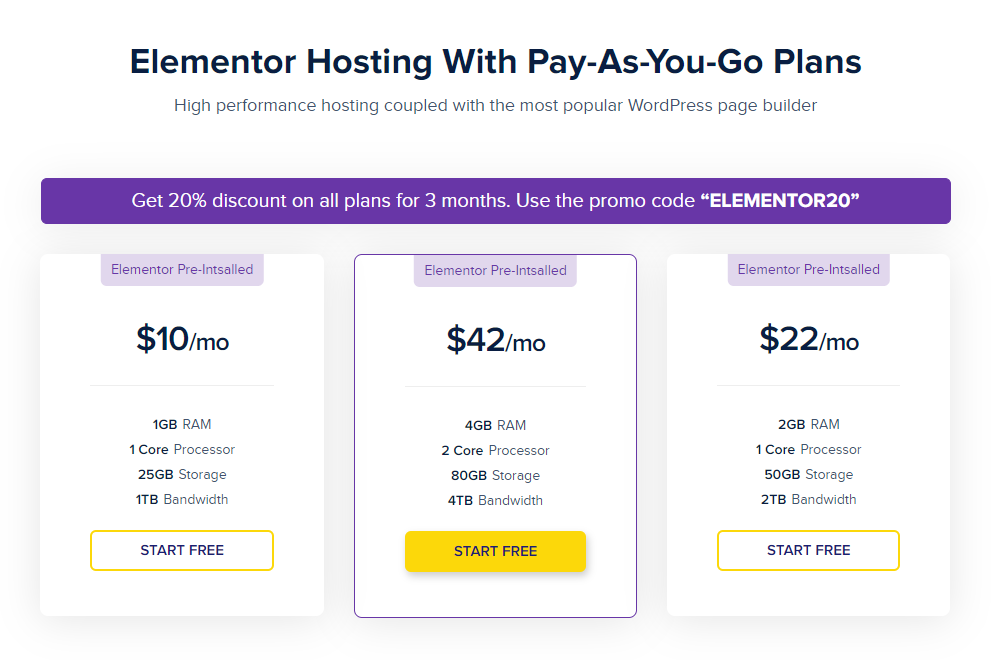The image size is (991, 660).
Task: Start free on the $22/mo plan
Action: (x=808, y=550)
